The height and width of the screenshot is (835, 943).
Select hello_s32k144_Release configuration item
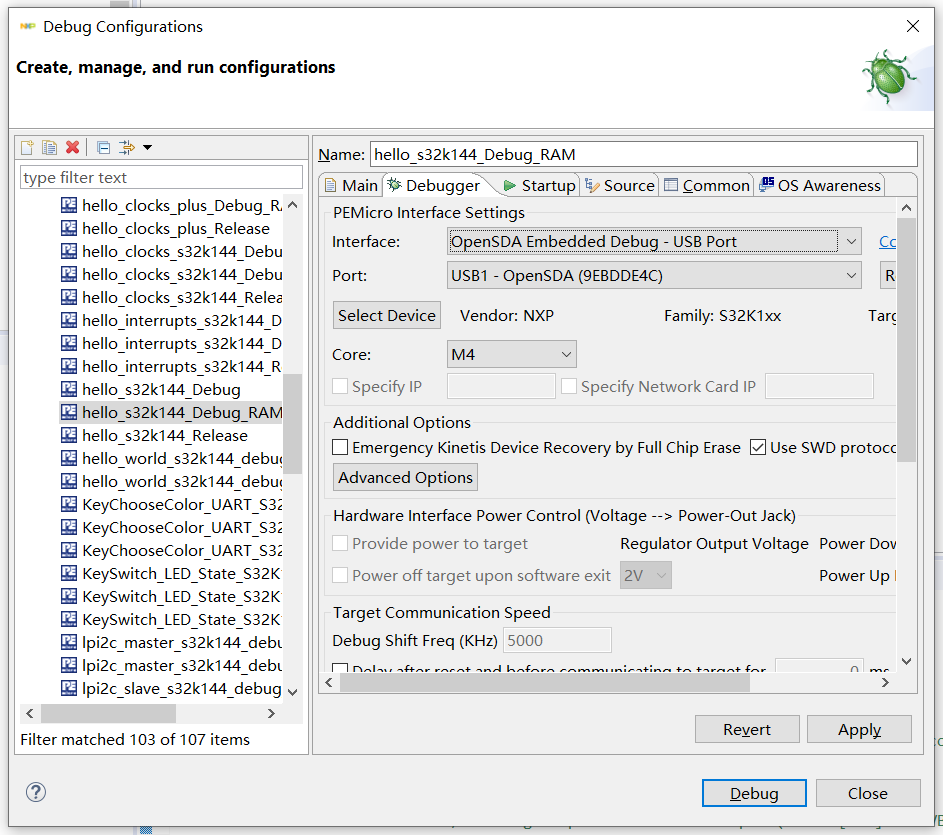tap(164, 435)
